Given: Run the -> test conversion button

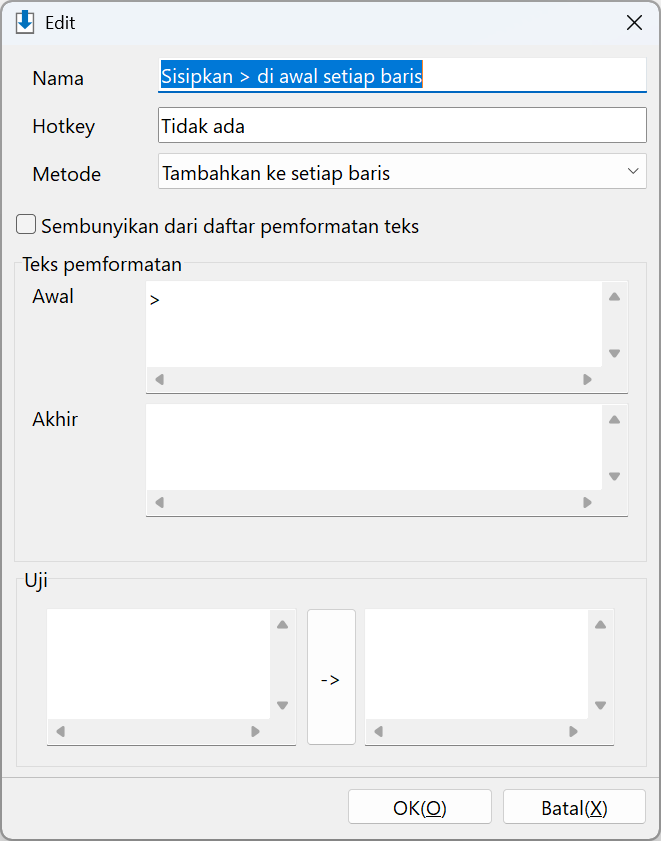Looking at the screenshot, I should click(331, 677).
